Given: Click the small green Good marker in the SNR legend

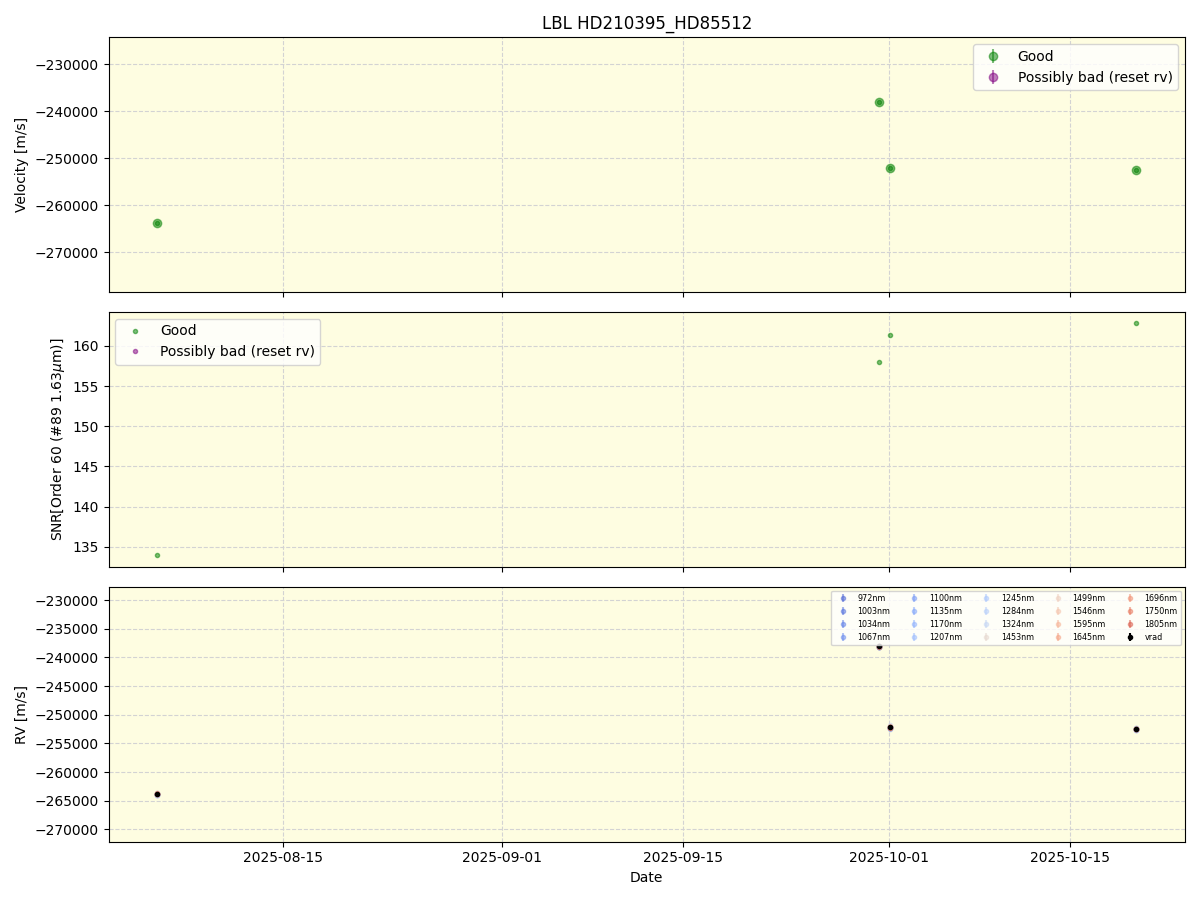Looking at the screenshot, I should pos(135,331).
